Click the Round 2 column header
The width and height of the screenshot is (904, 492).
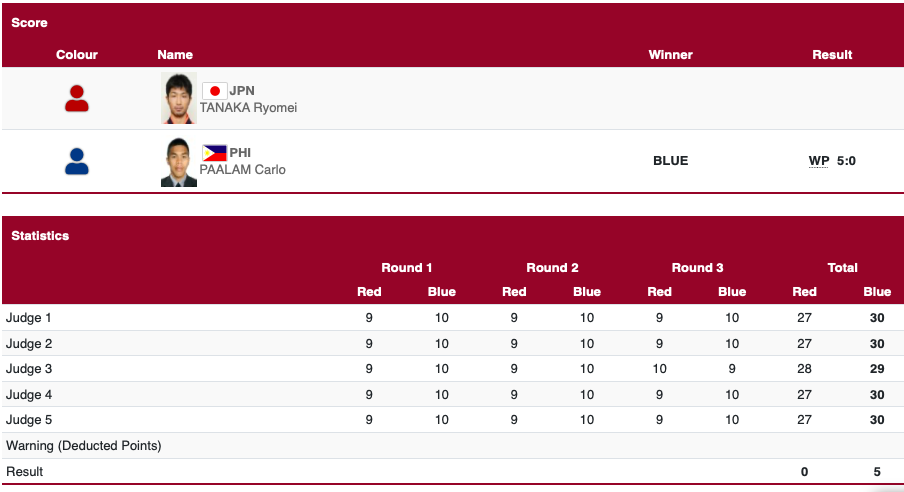coord(552,268)
